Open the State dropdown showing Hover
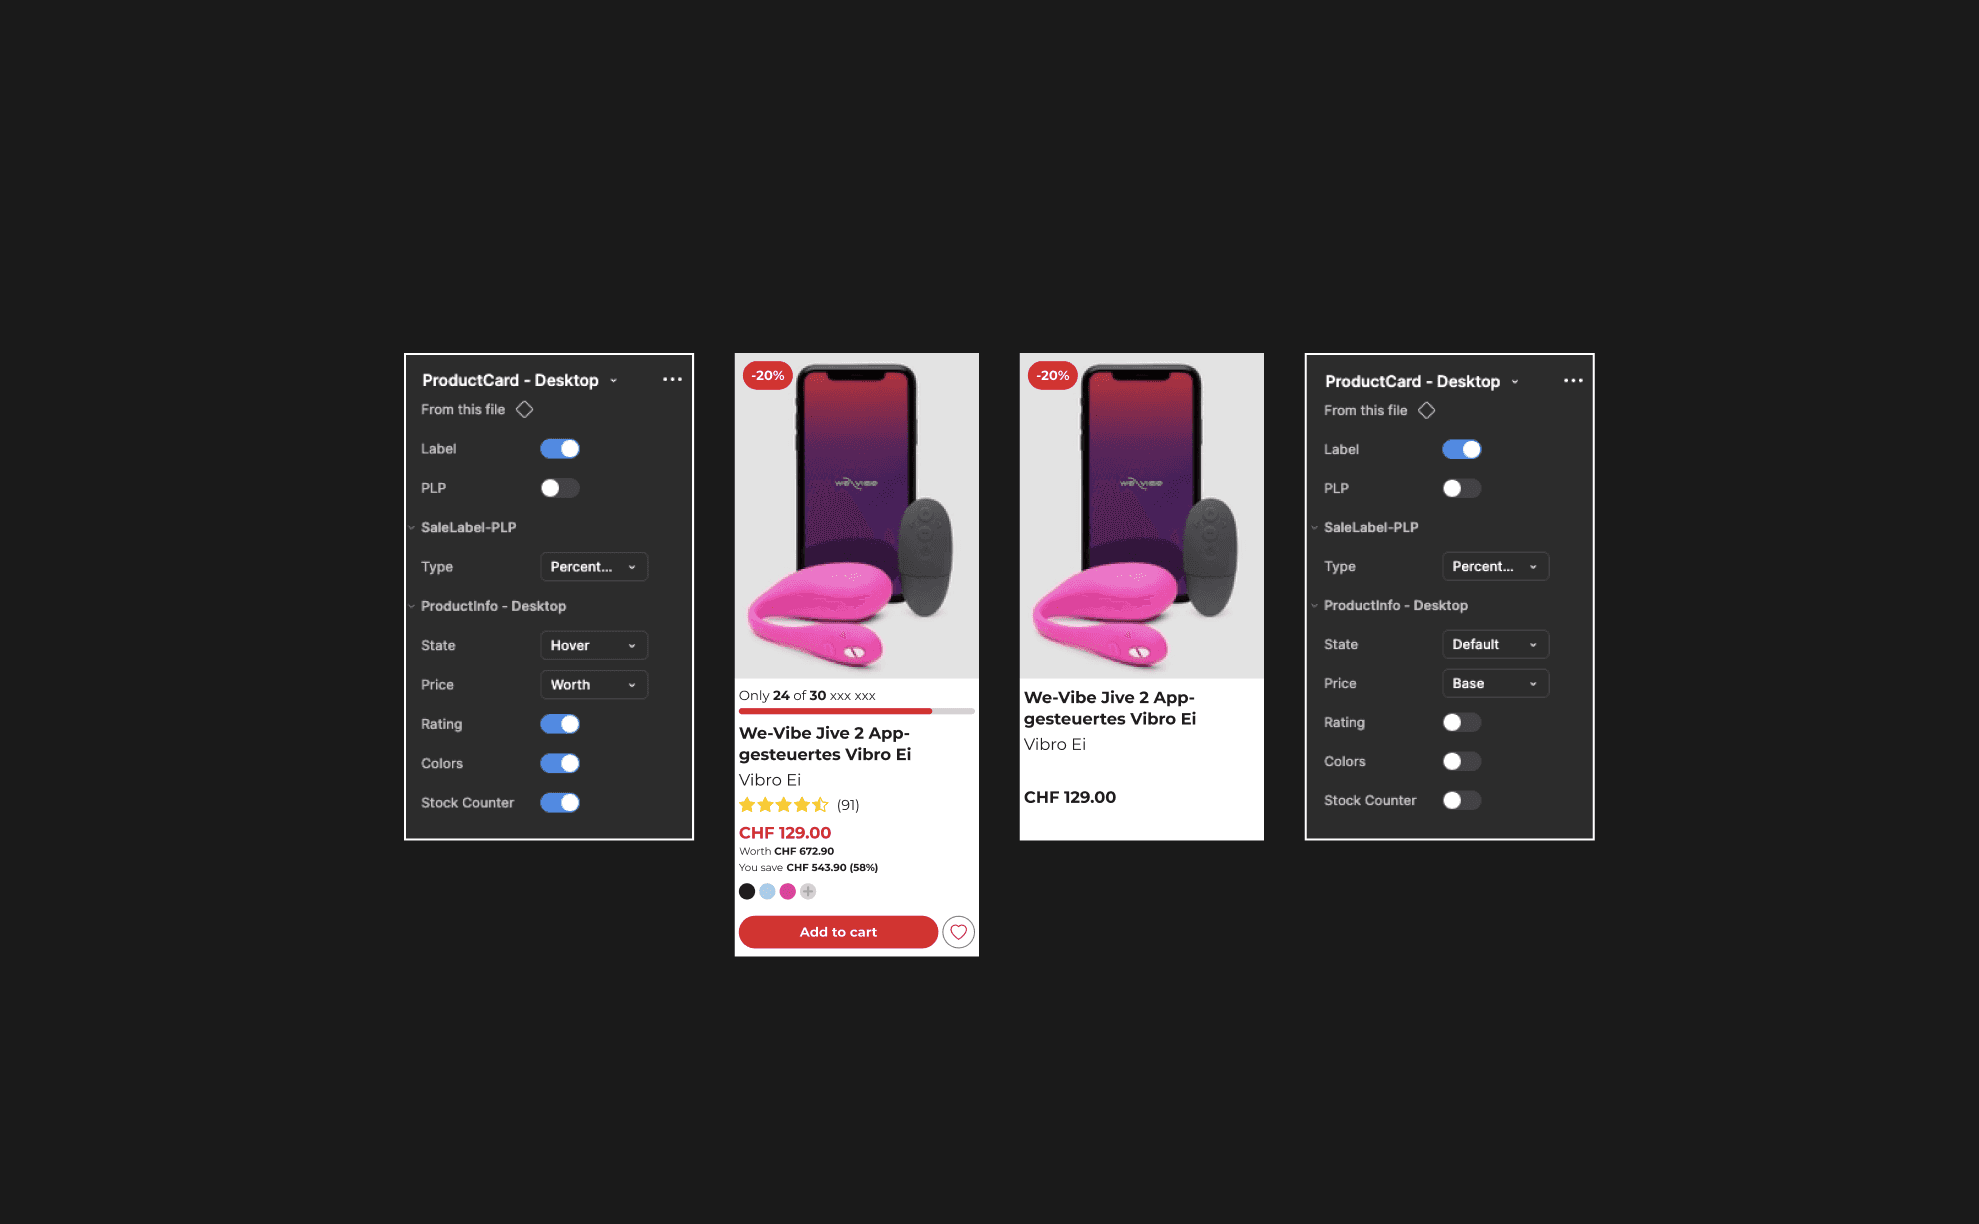This screenshot has width=1979, height=1224. click(594, 646)
